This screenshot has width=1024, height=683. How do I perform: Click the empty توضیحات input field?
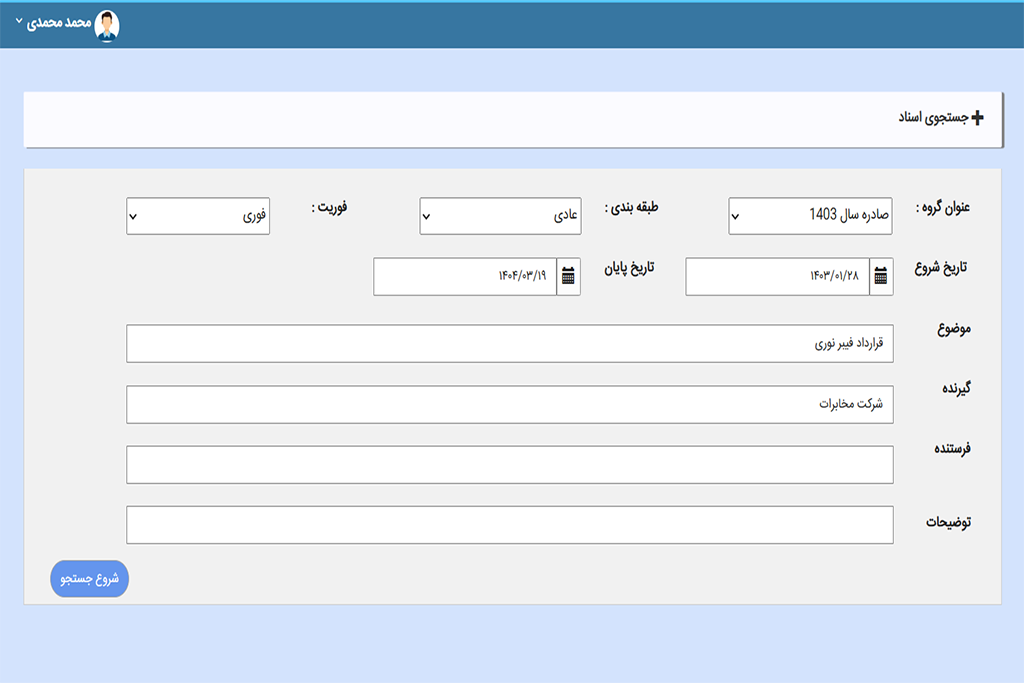coord(509,525)
